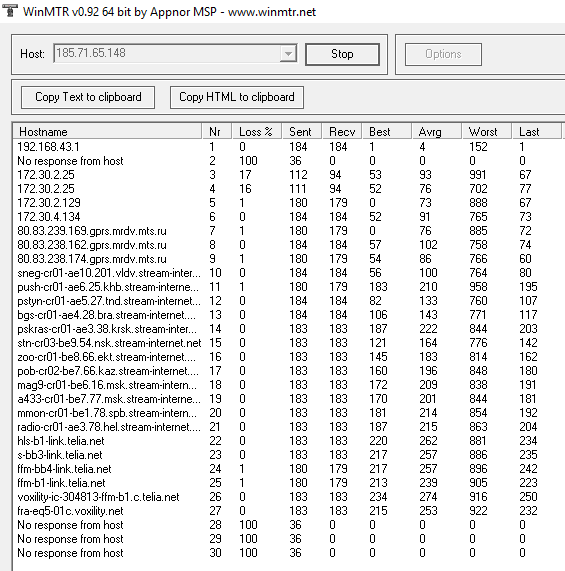Select the 80.83.239.169.gprs.mrdv.mts.ru row

point(289,231)
